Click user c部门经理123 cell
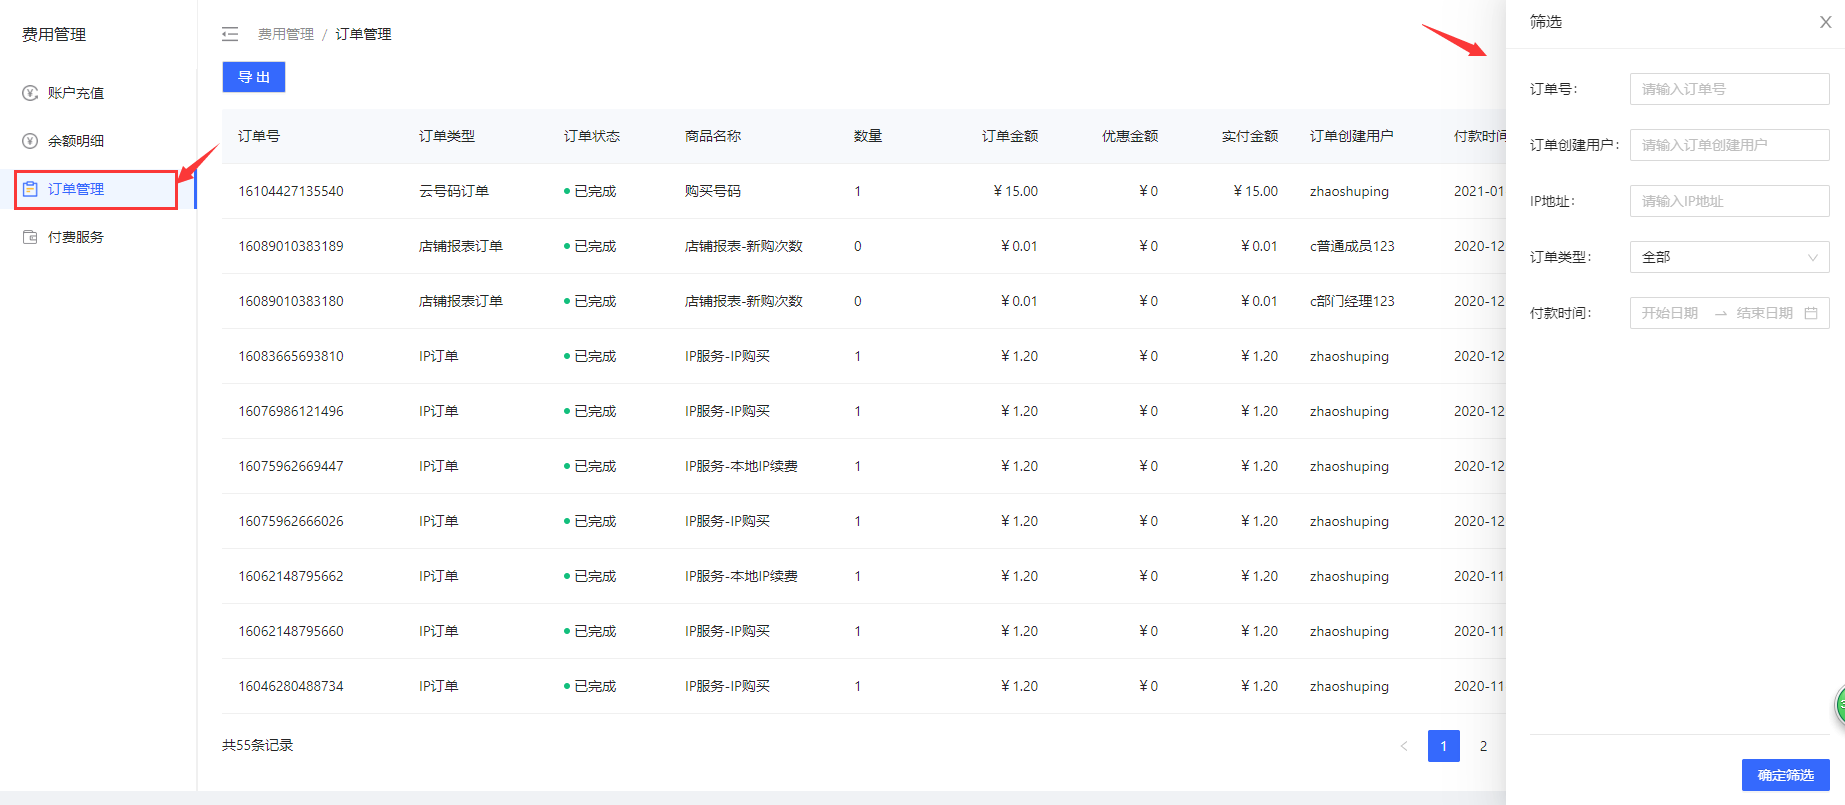 [1352, 301]
